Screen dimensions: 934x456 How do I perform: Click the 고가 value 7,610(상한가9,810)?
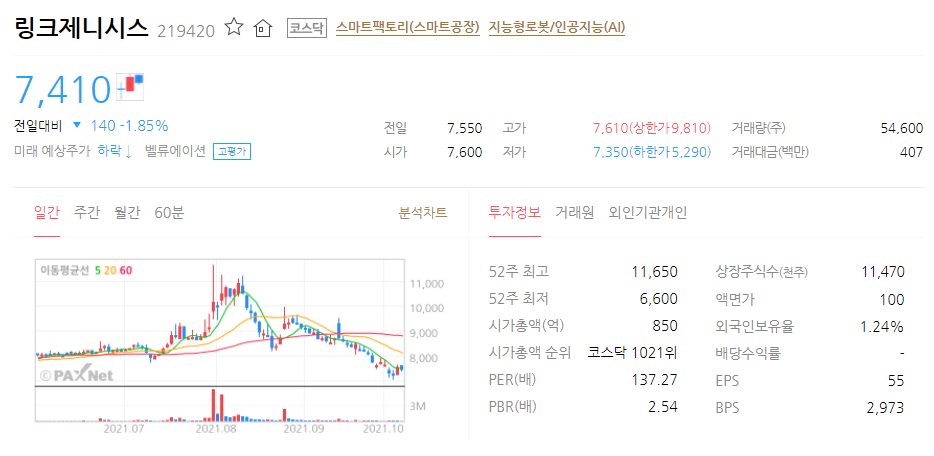coord(652,127)
